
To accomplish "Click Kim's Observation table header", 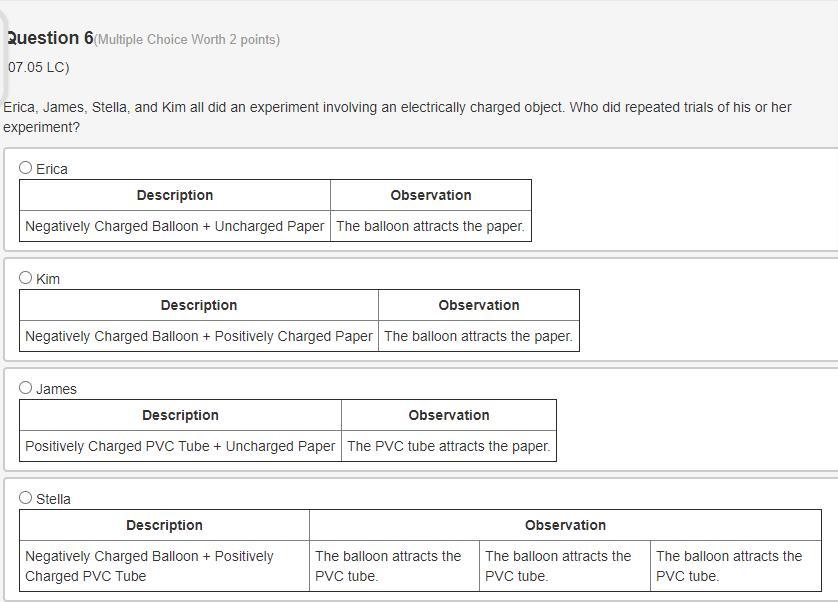I will (479, 305).
